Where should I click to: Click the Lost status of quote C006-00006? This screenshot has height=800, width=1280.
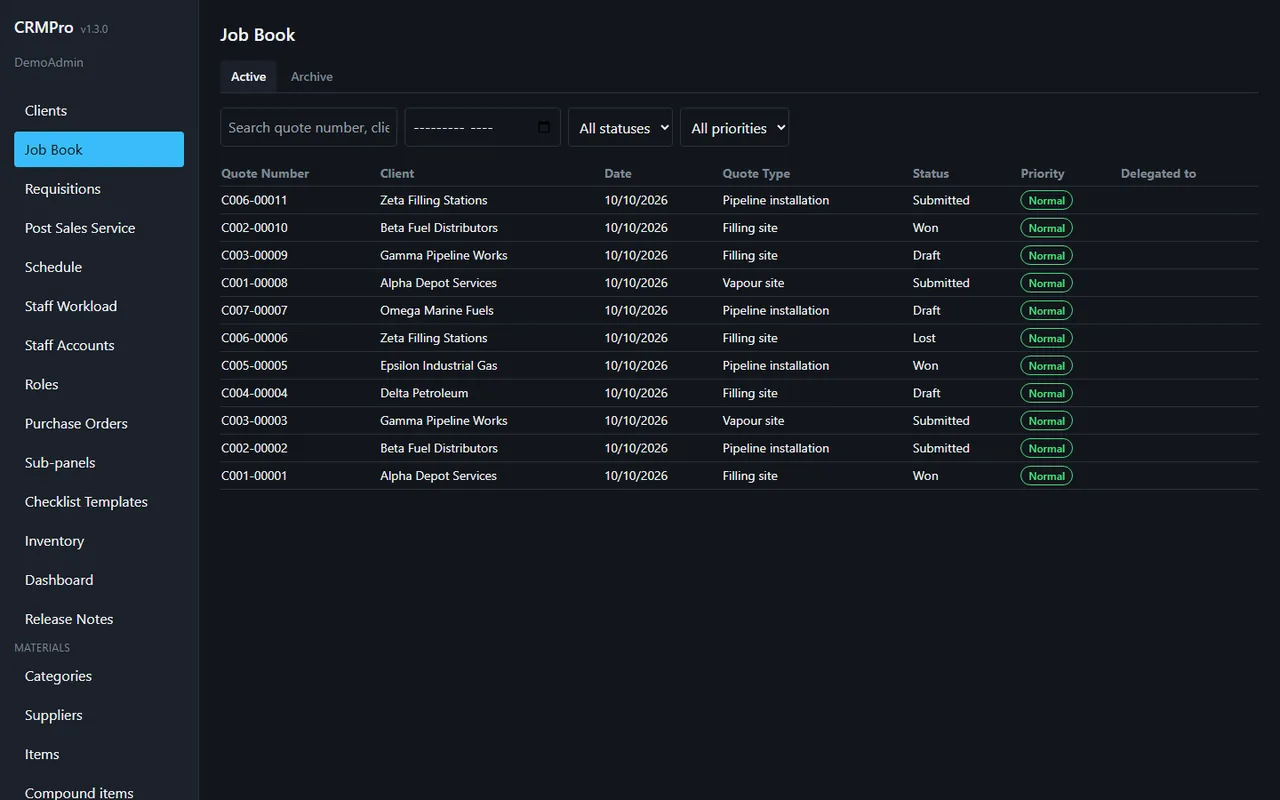pyautogui.click(x=924, y=338)
